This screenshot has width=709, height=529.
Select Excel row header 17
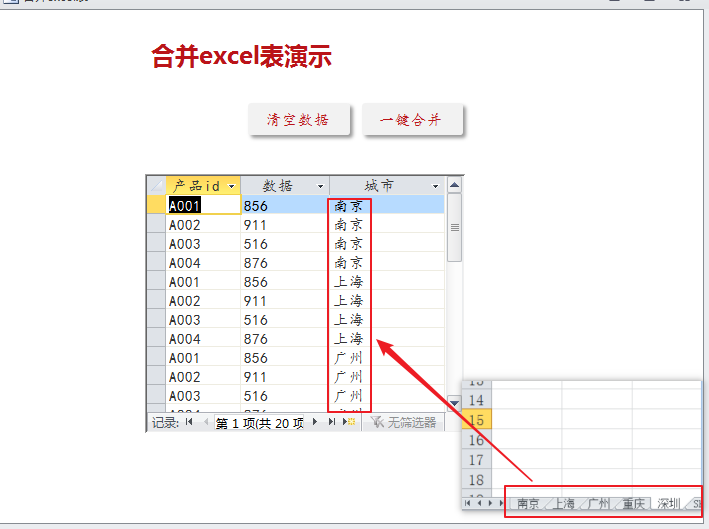point(477,459)
